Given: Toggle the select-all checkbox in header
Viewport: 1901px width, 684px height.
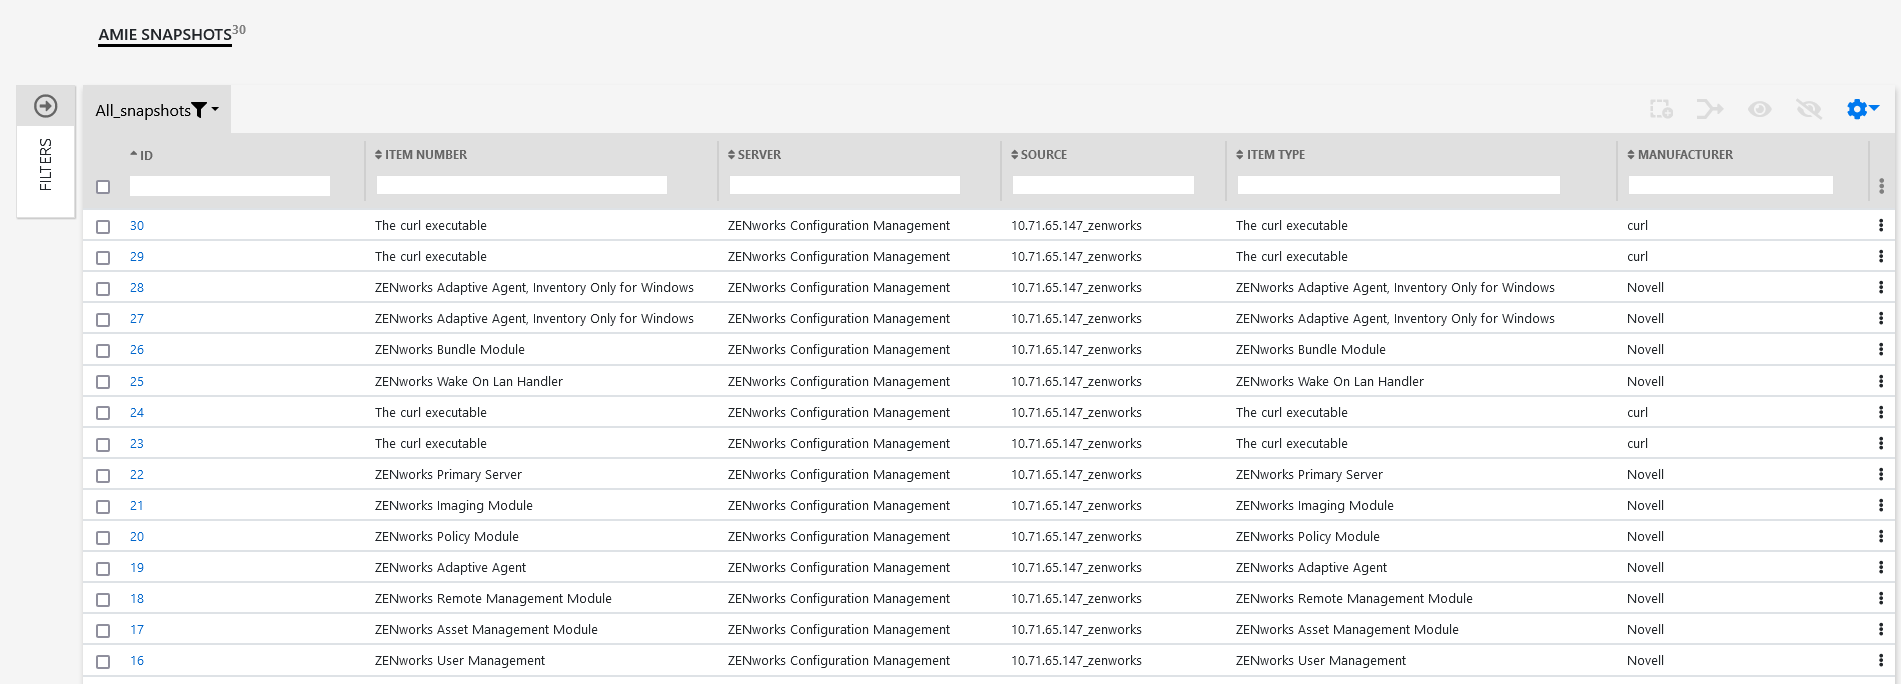Looking at the screenshot, I should [103, 187].
